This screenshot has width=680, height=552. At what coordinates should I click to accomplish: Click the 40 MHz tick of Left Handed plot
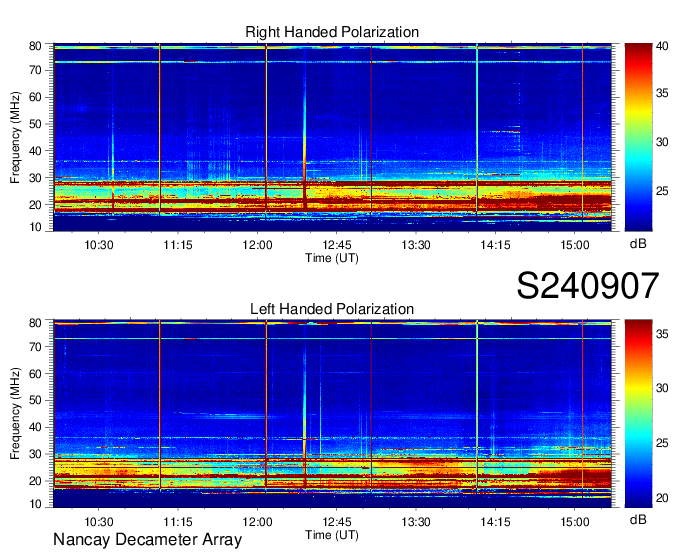(35, 427)
